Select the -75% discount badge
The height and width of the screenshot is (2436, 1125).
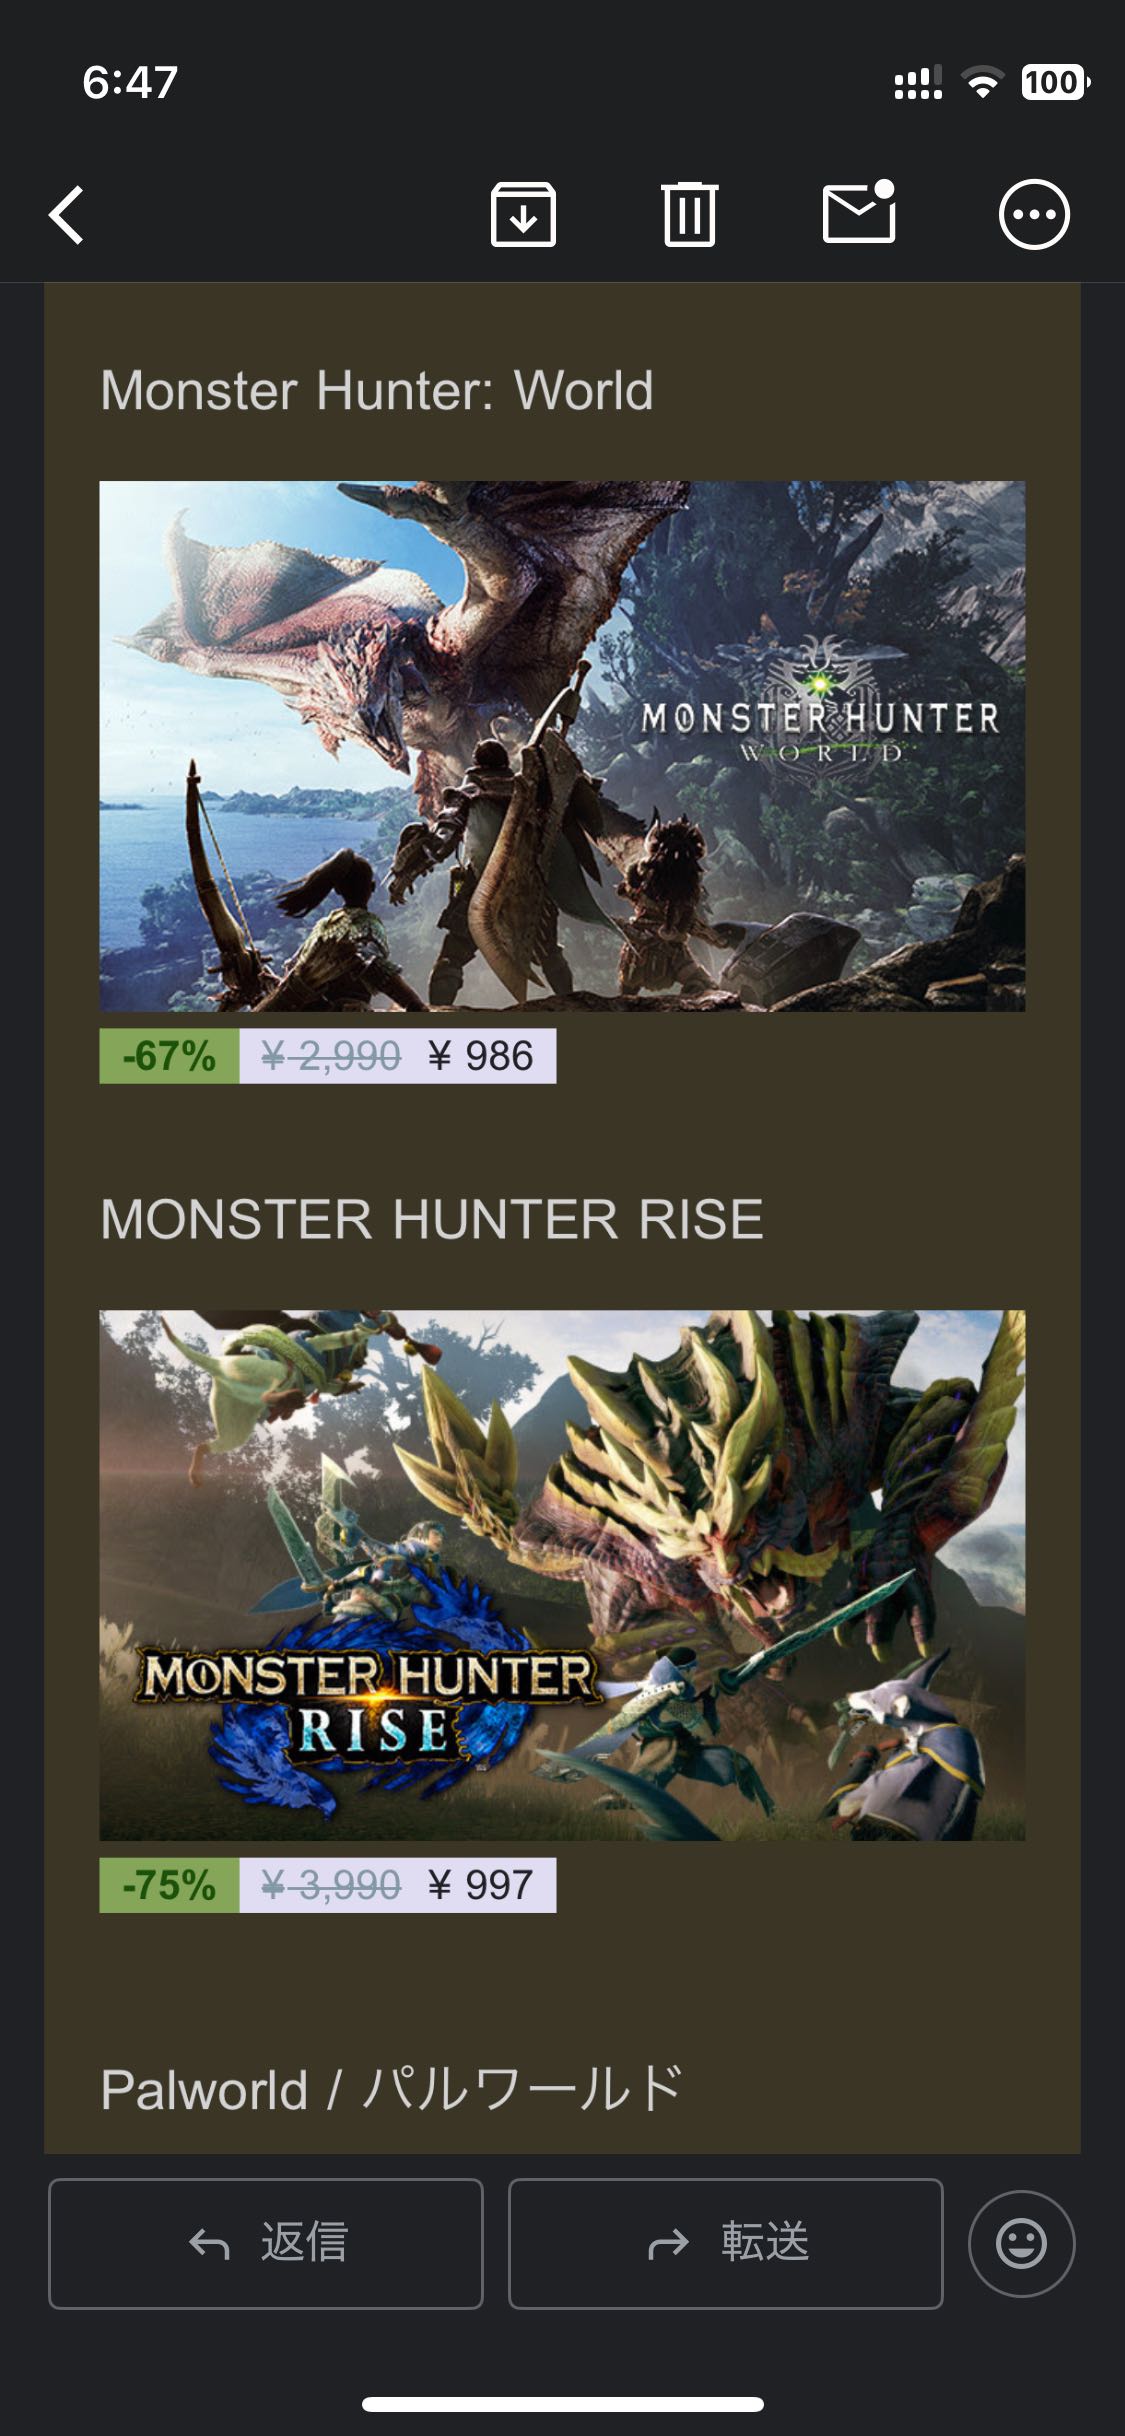click(169, 1885)
